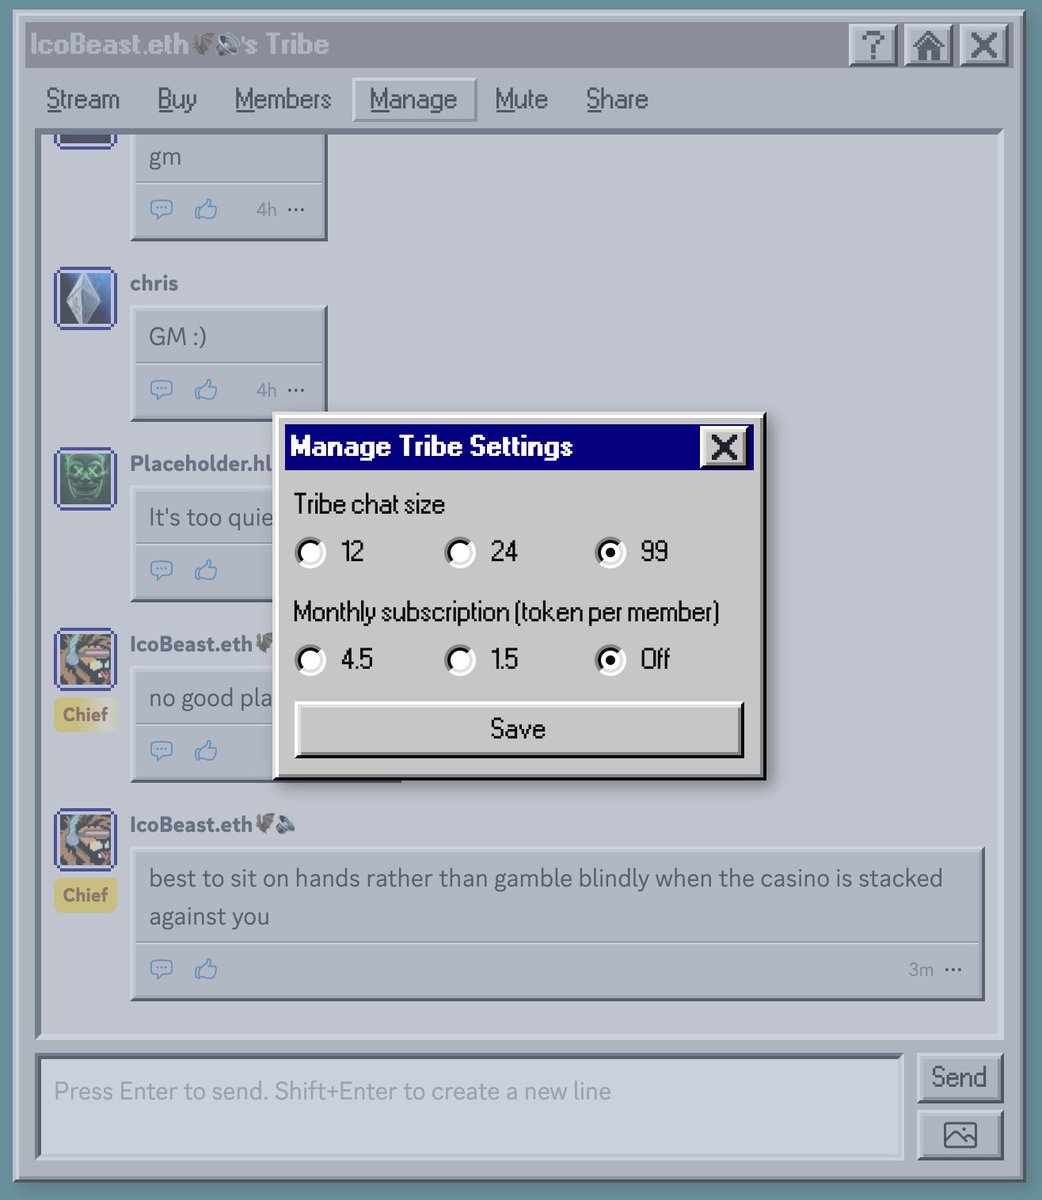Send the chat message
This screenshot has width=1042, height=1200.
[x=959, y=1077]
